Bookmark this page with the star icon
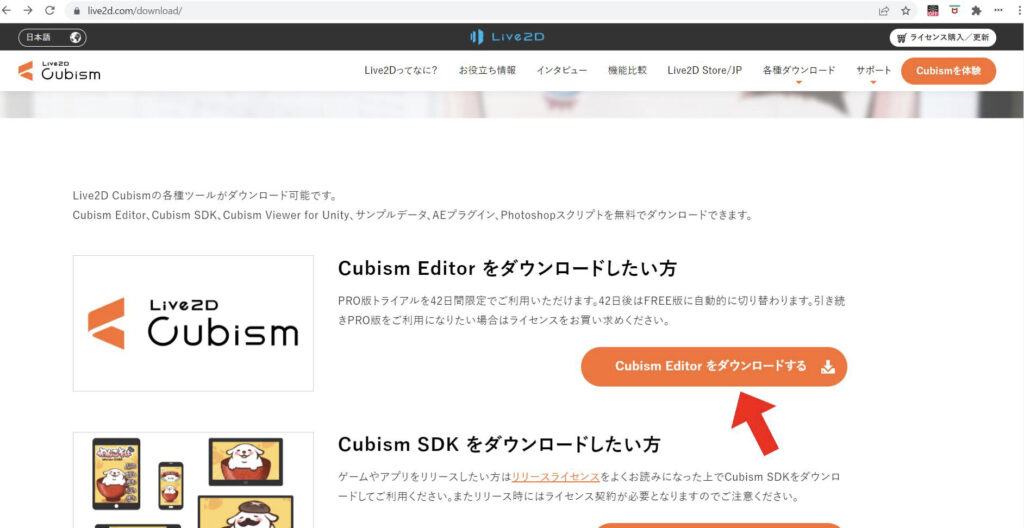The height and width of the screenshot is (528, 1024). (x=906, y=10)
